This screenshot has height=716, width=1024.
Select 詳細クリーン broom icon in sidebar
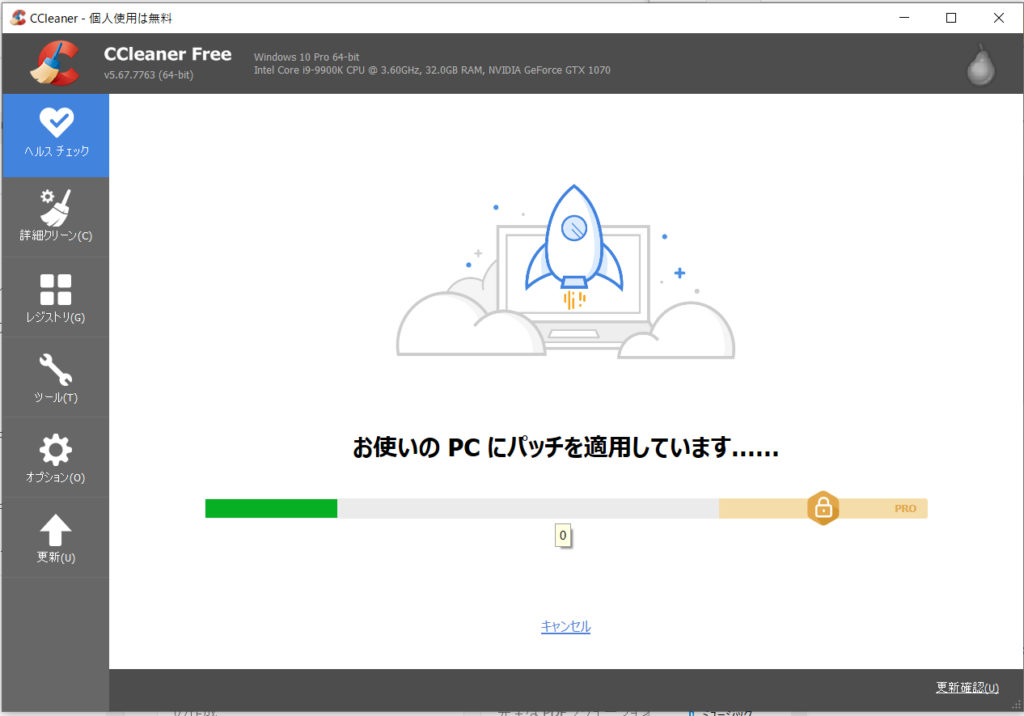tap(56, 207)
